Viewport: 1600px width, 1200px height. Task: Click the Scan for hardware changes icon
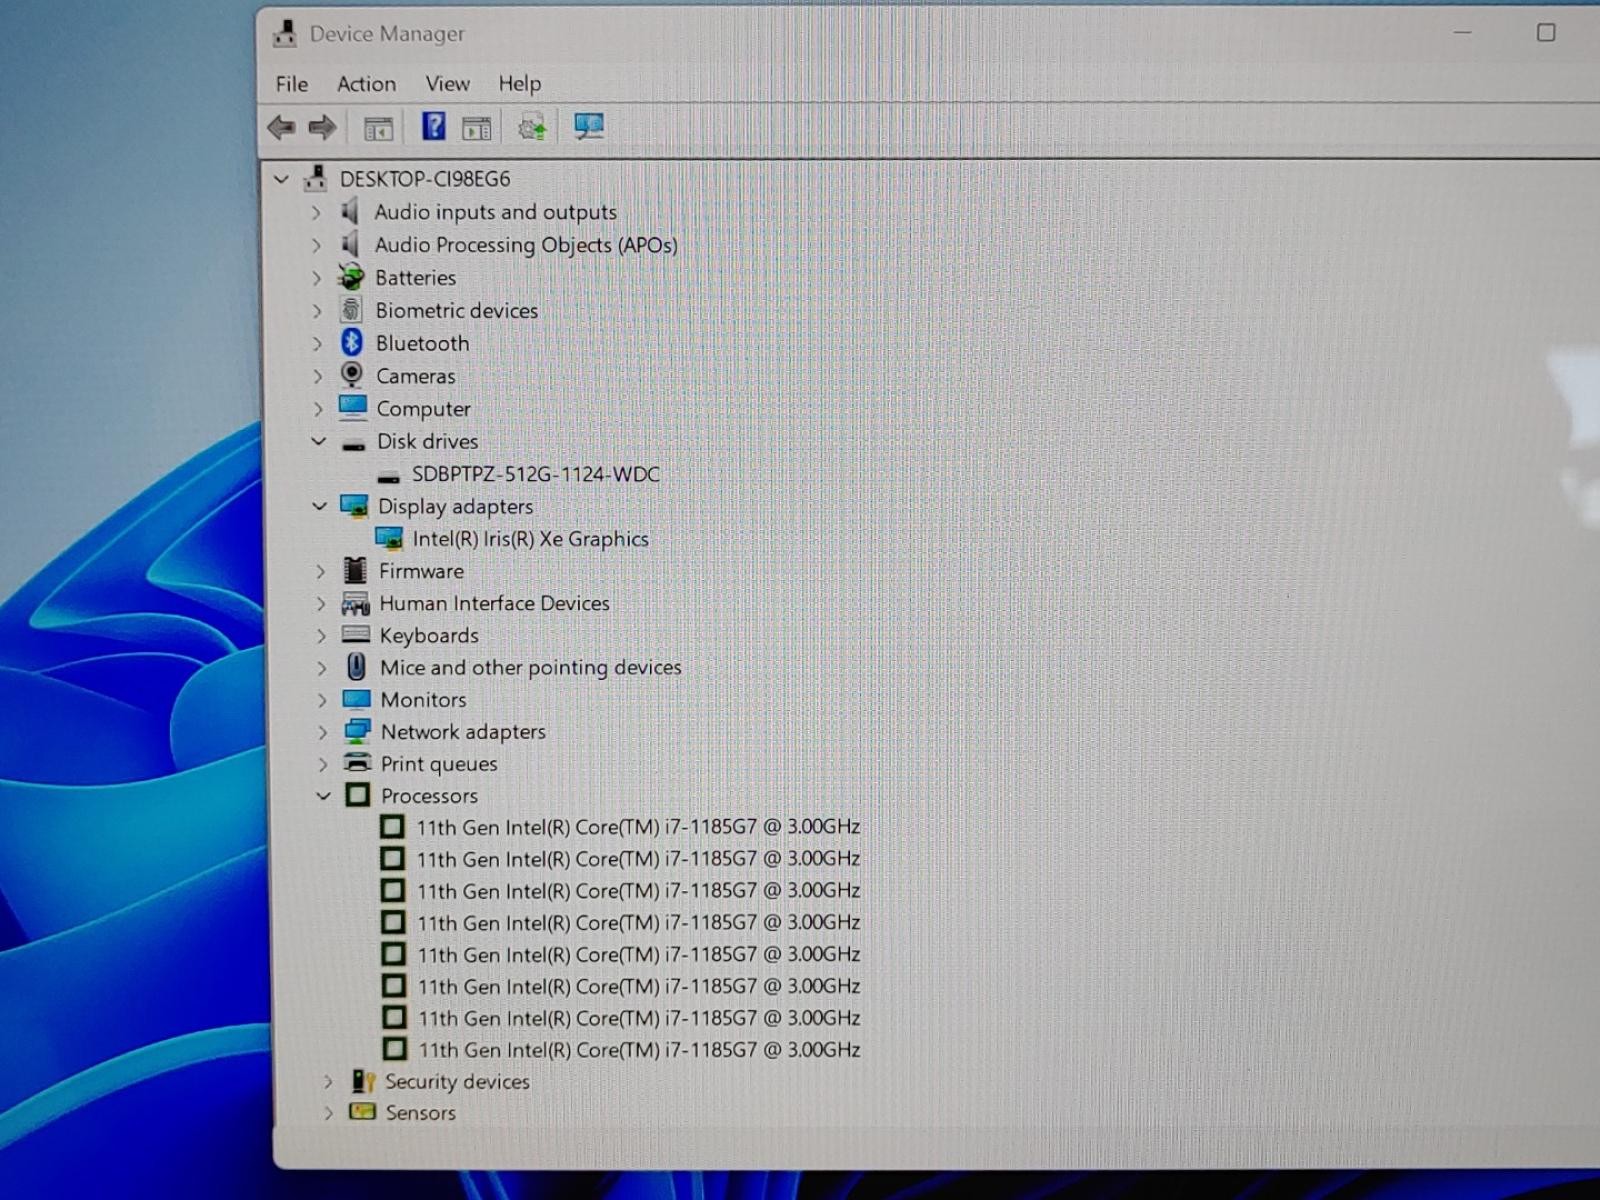(589, 127)
